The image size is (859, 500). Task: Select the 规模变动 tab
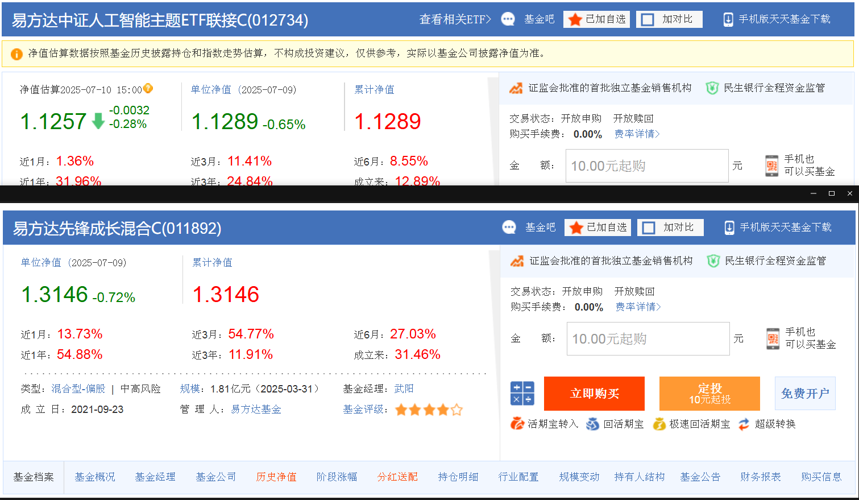tap(579, 477)
